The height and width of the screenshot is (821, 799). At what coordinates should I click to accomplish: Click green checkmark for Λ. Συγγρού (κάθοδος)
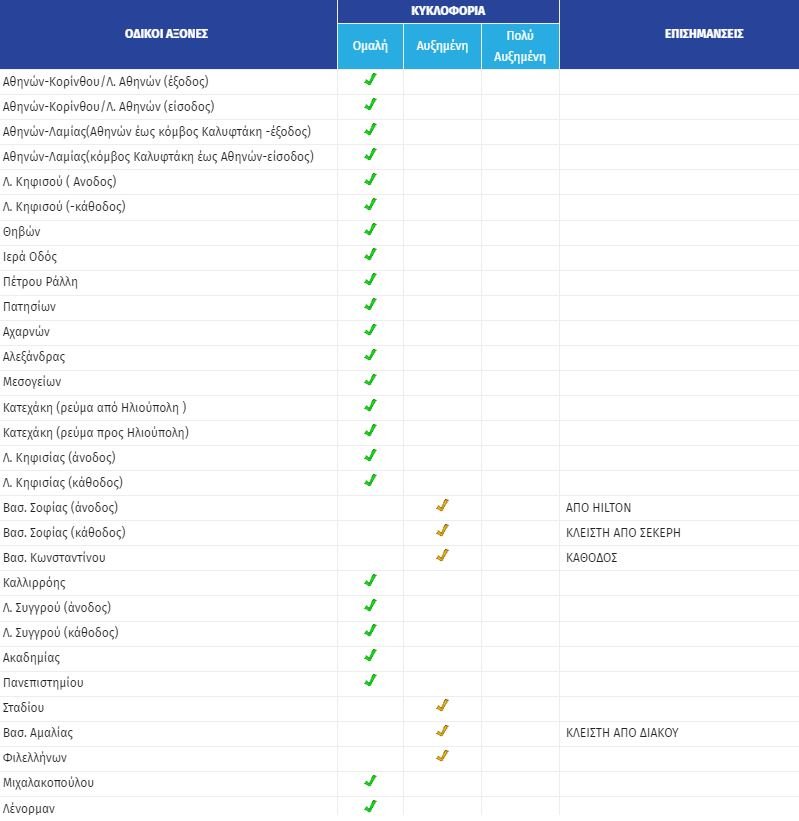pyautogui.click(x=370, y=630)
